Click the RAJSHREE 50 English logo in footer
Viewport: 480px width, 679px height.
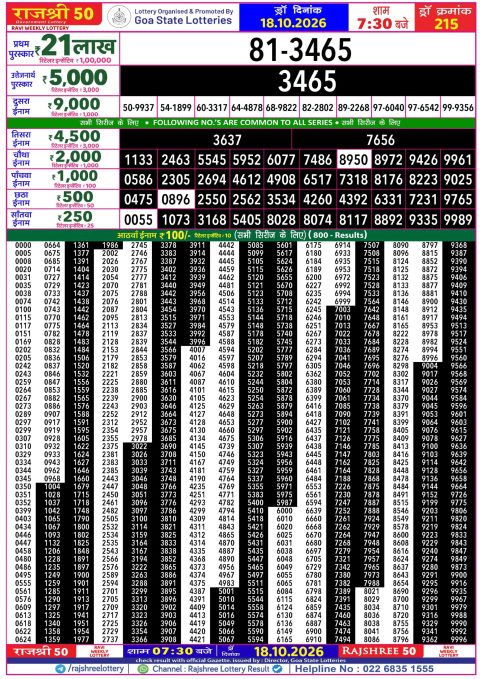click(x=379, y=651)
